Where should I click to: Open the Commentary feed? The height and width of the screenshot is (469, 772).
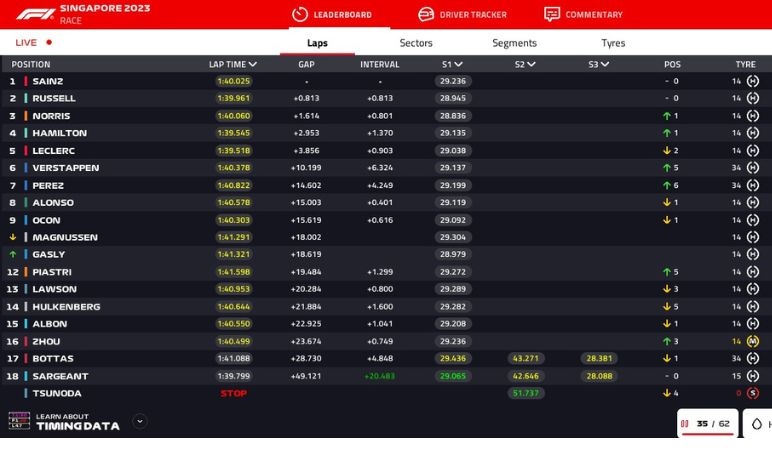coord(583,15)
